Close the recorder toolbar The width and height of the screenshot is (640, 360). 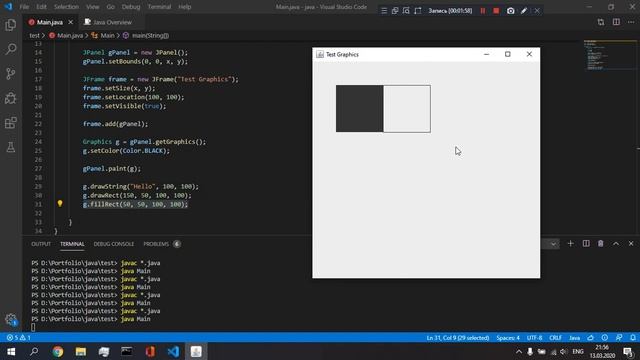tap(537, 11)
